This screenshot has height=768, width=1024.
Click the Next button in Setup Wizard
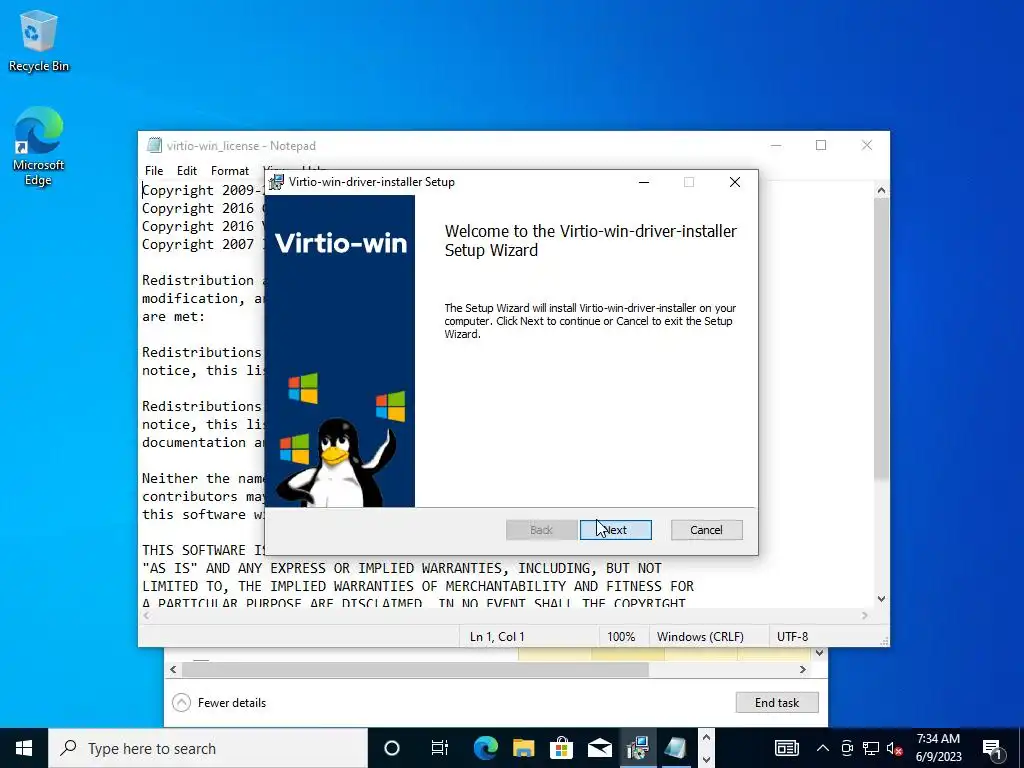point(615,530)
